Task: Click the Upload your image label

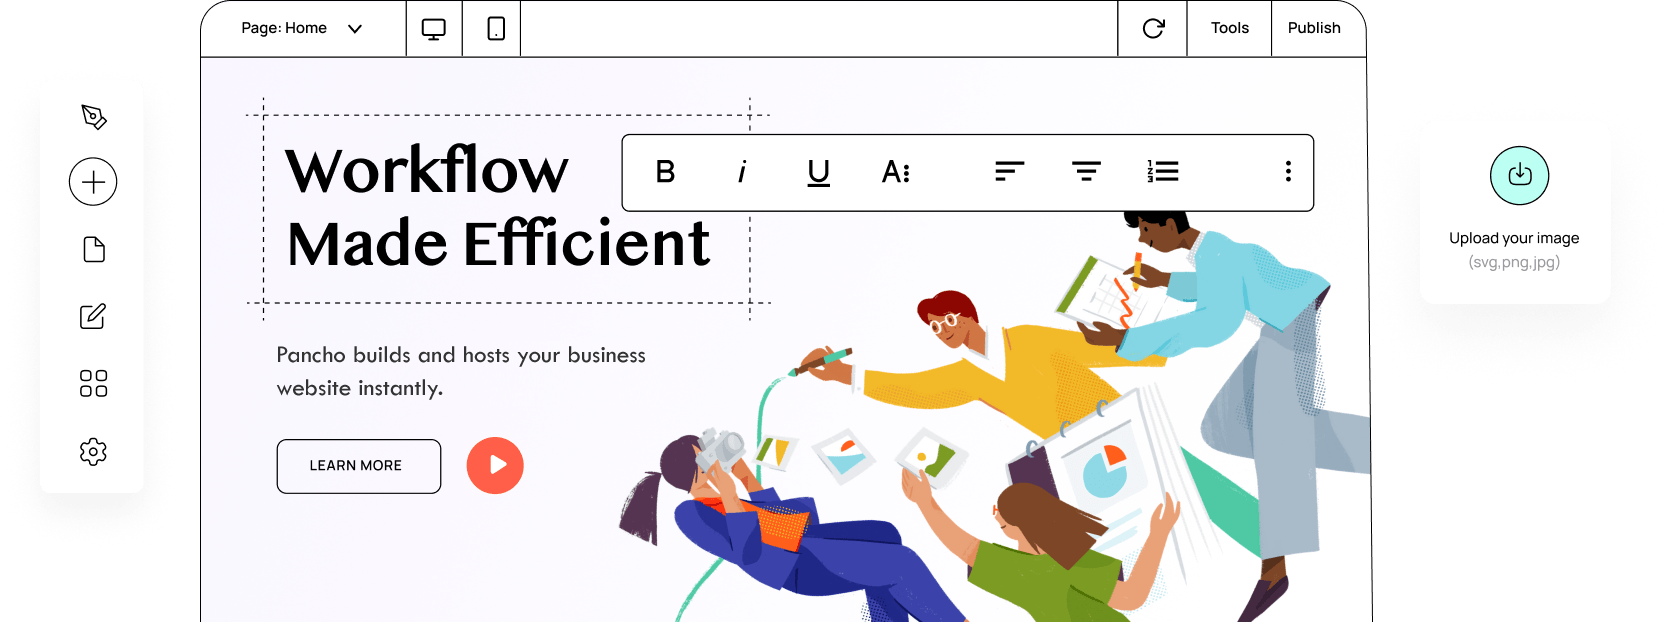Action: (x=1514, y=238)
